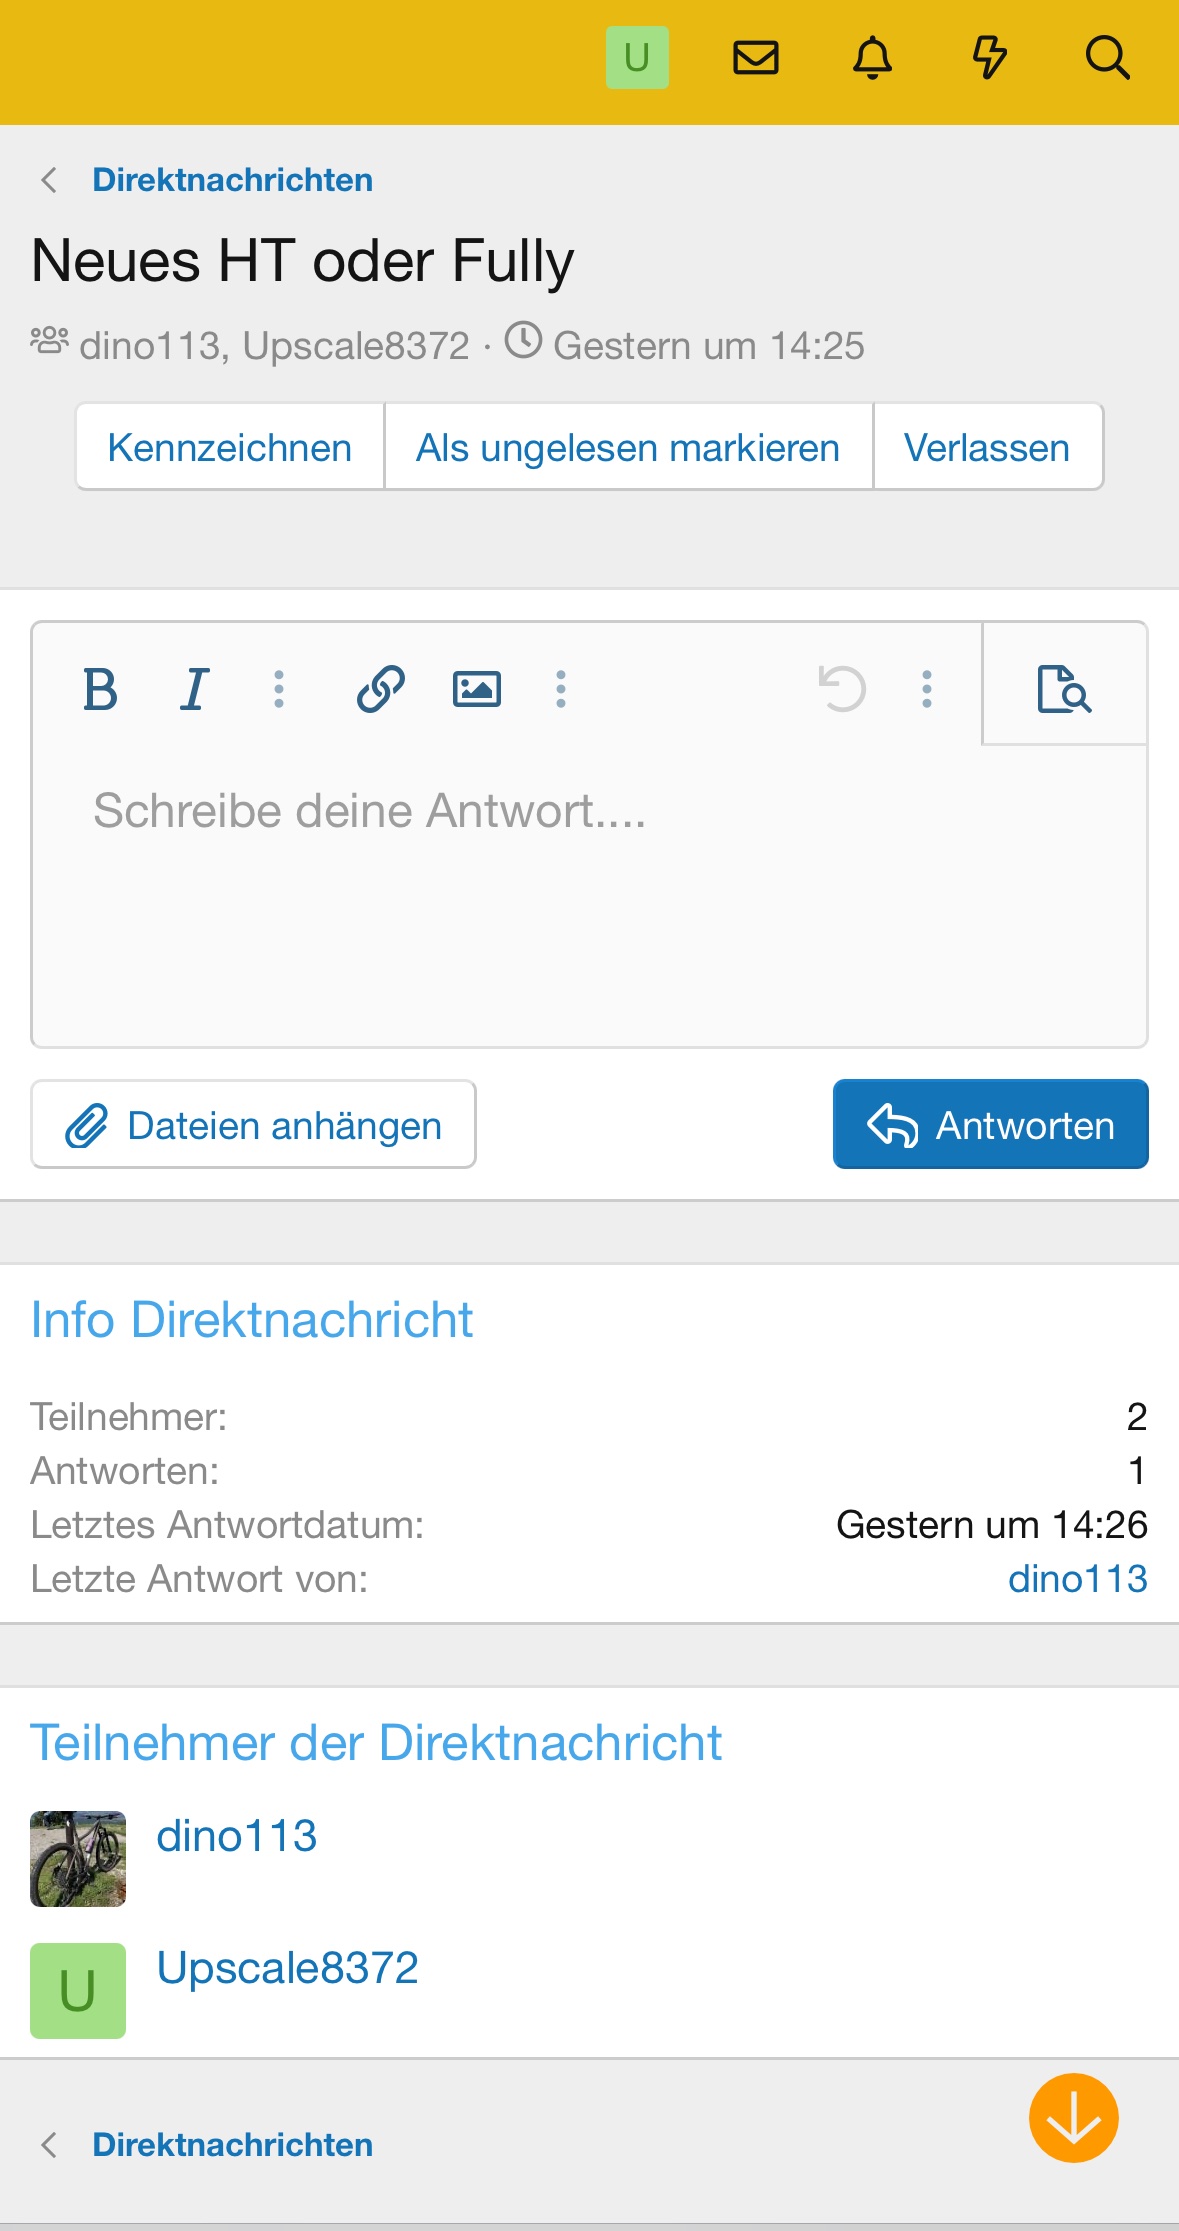Click the Kennzeichnen button
This screenshot has width=1179, height=2231.
(230, 447)
